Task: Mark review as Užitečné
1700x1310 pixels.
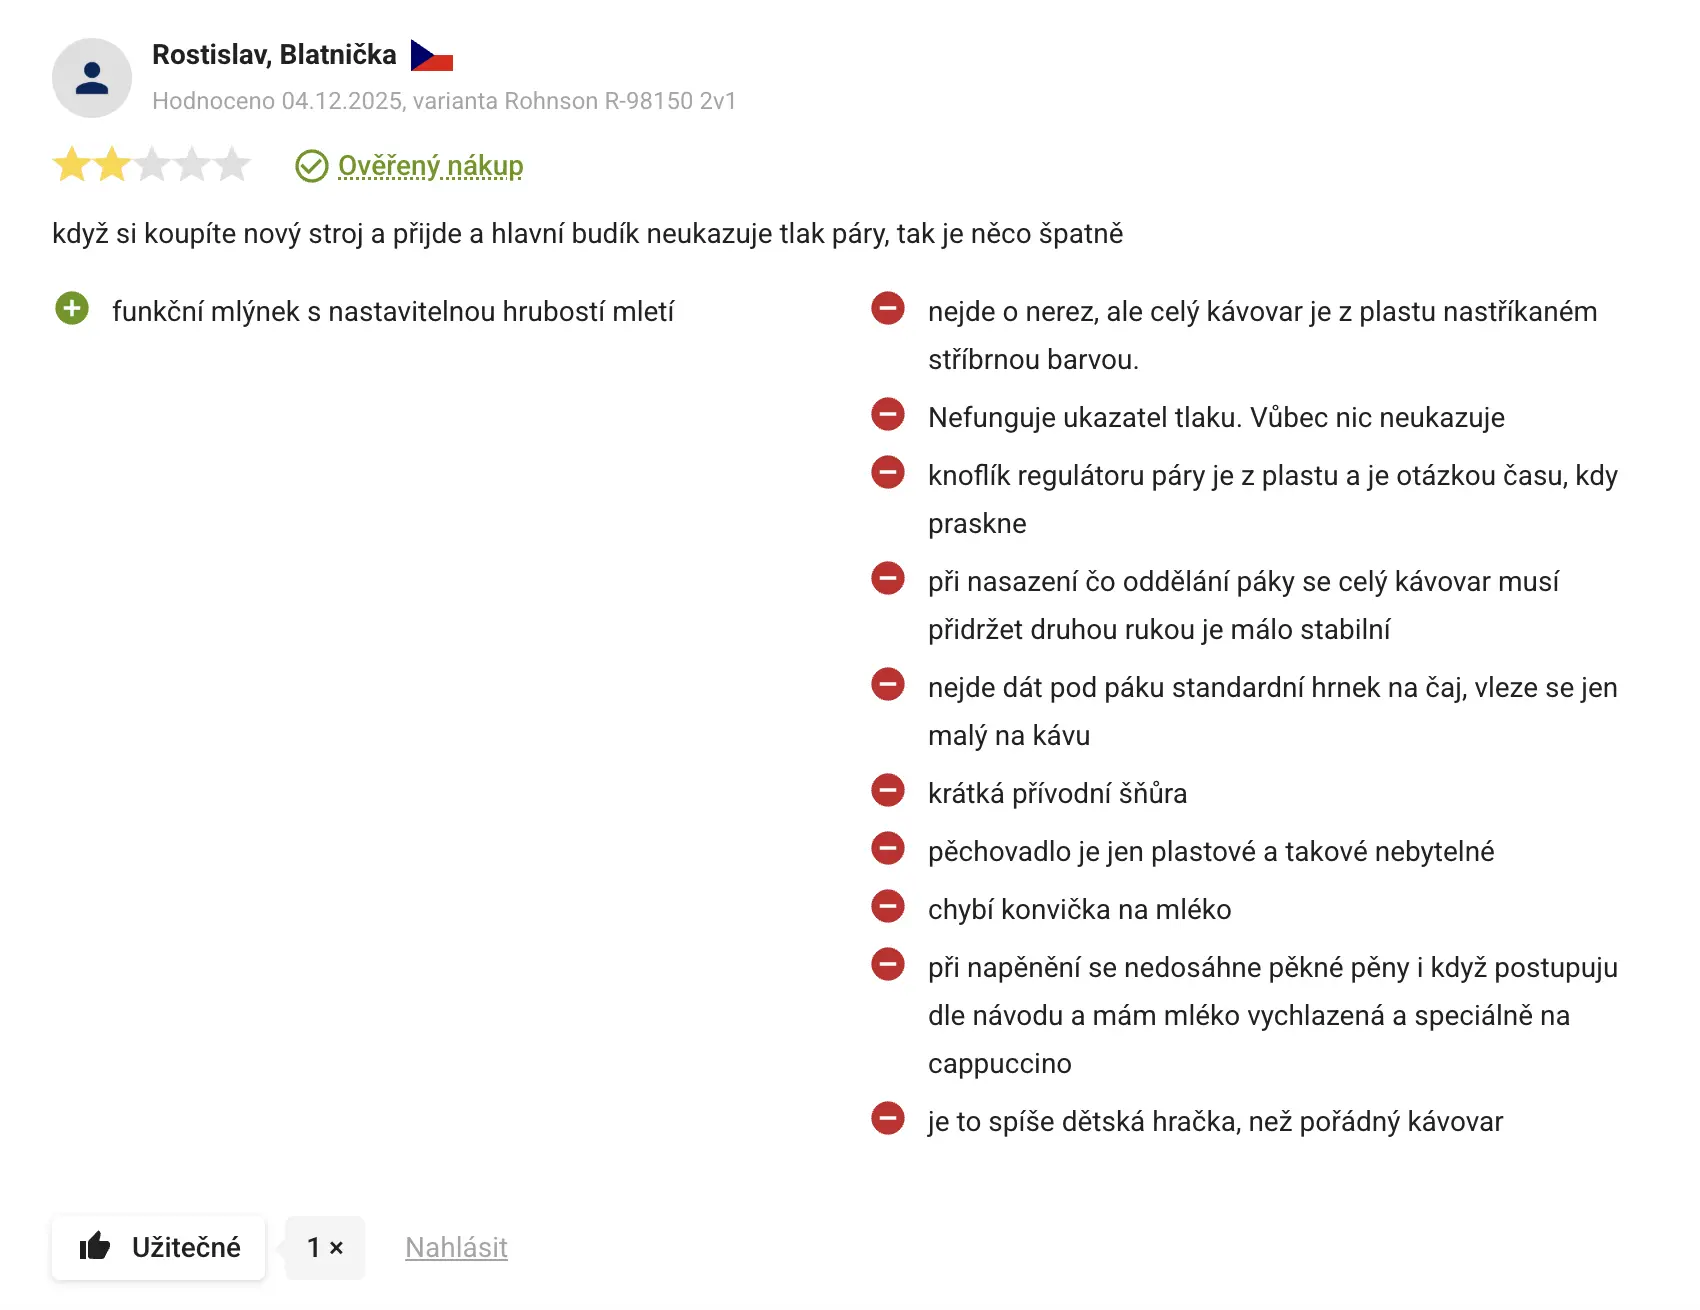Action: [x=159, y=1247]
